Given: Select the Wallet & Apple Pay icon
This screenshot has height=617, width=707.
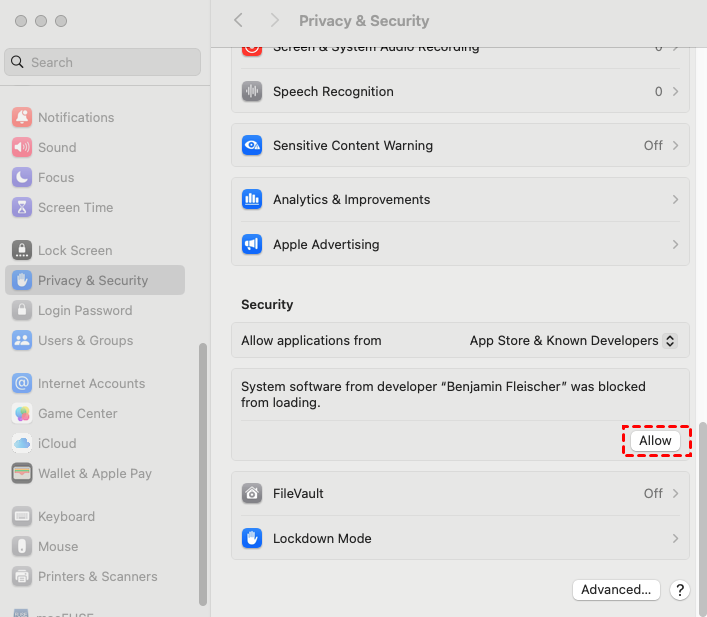Looking at the screenshot, I should pyautogui.click(x=22, y=473).
